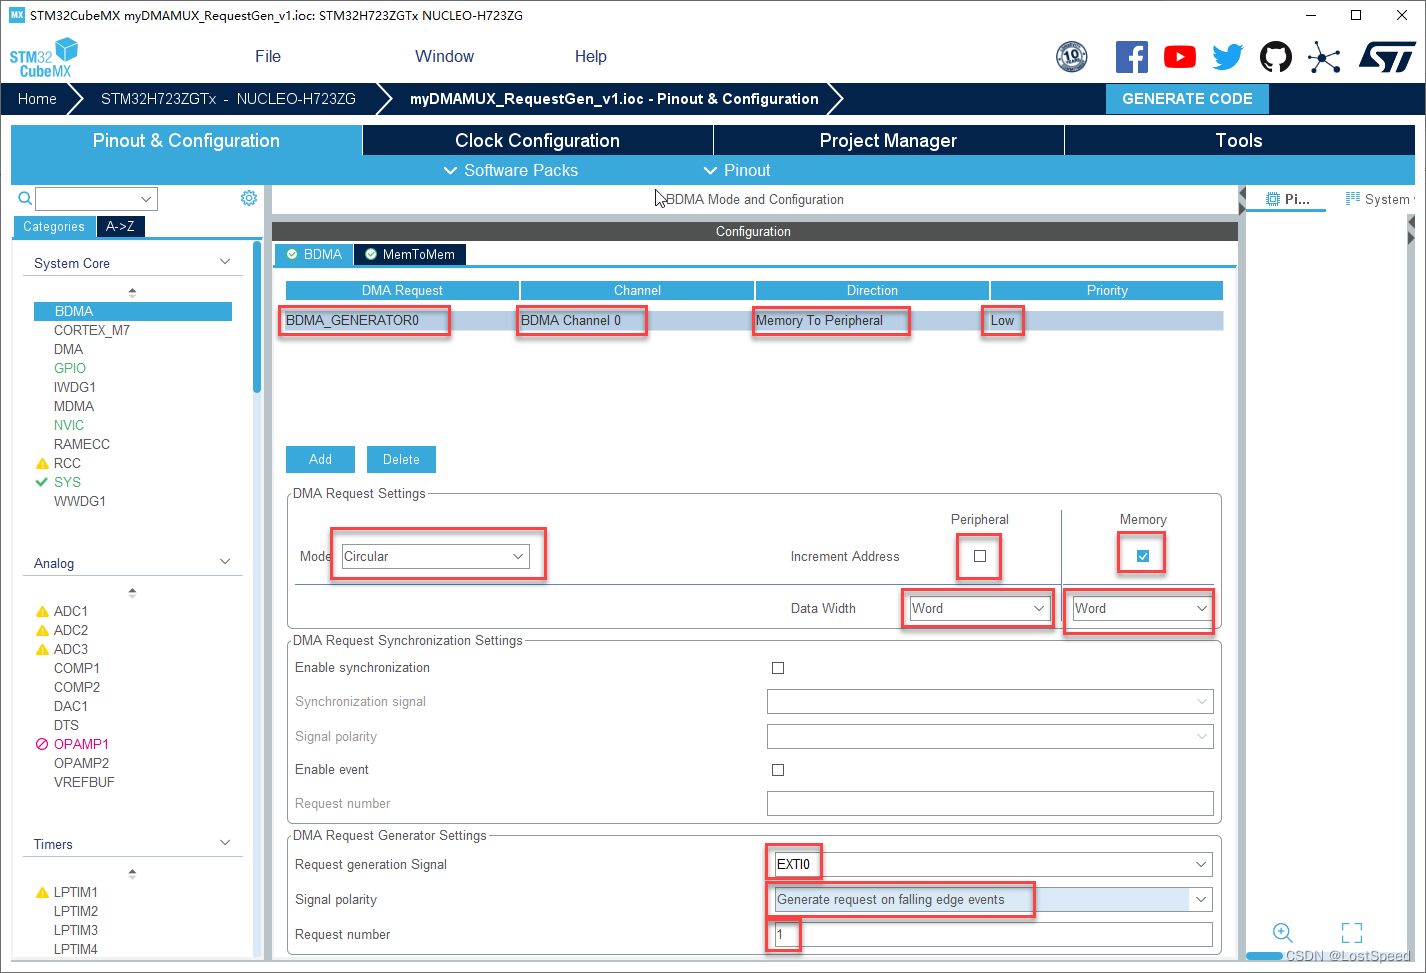Switch to System view tab
Image resolution: width=1426 pixels, height=973 pixels.
click(1379, 199)
